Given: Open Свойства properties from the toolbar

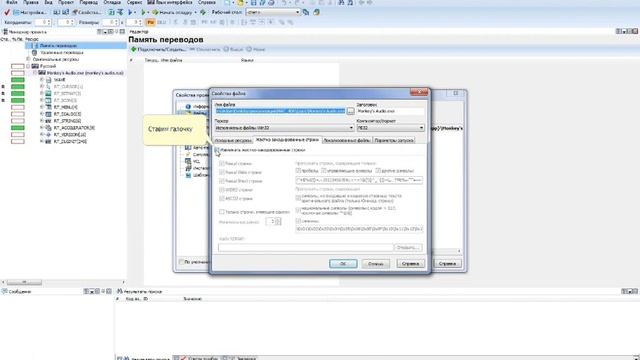Looking at the screenshot, I should click(87, 13).
